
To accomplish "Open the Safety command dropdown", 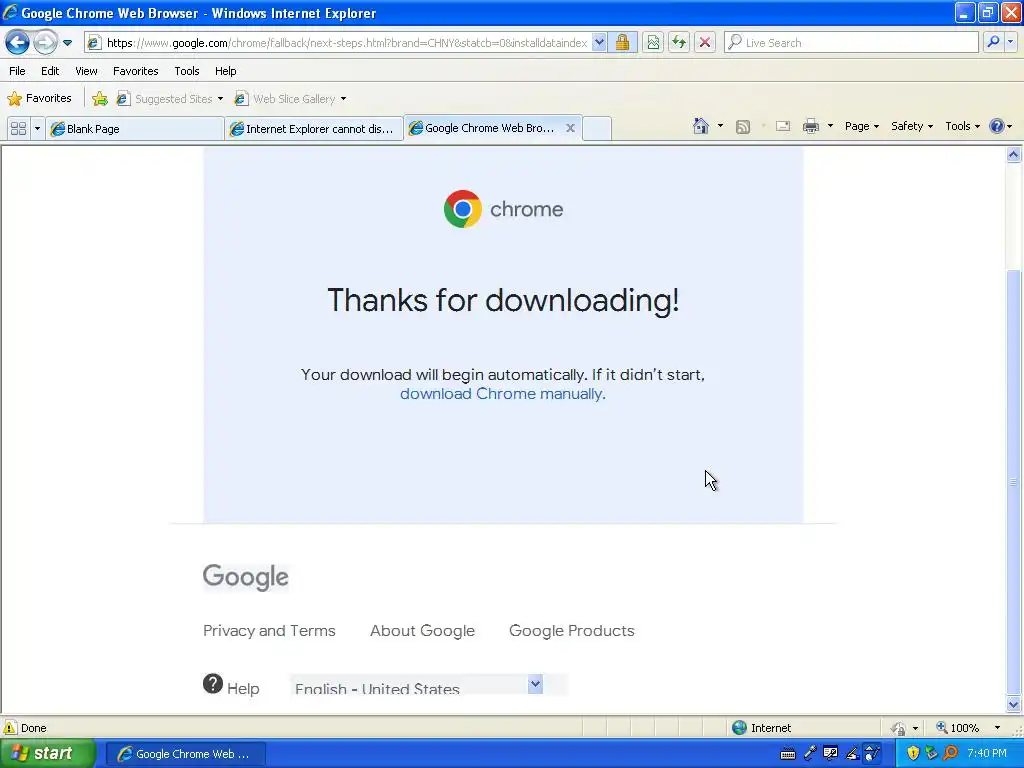I will pos(912,126).
